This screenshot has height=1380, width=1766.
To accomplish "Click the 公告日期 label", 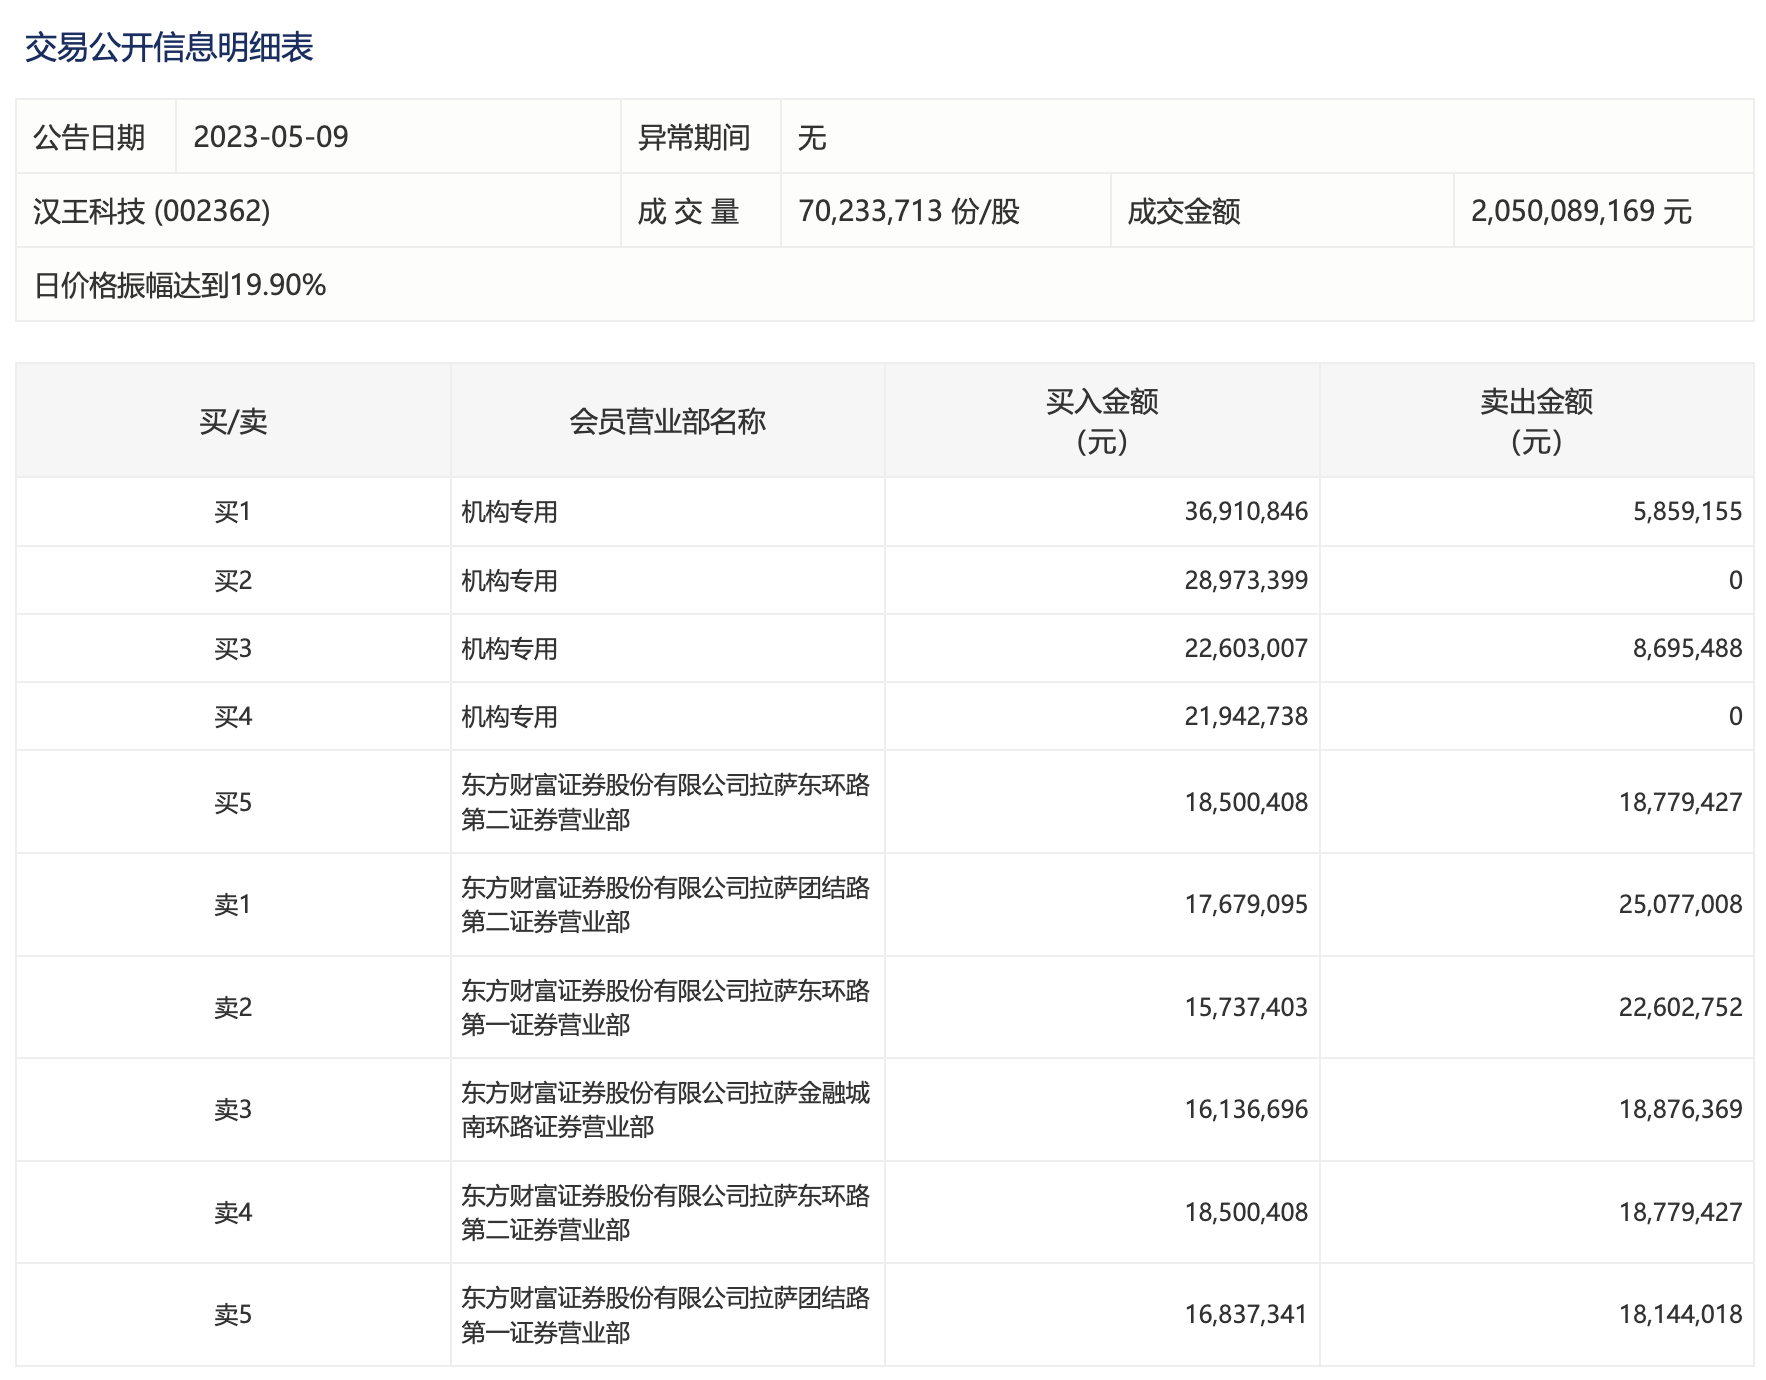I will tap(89, 137).
